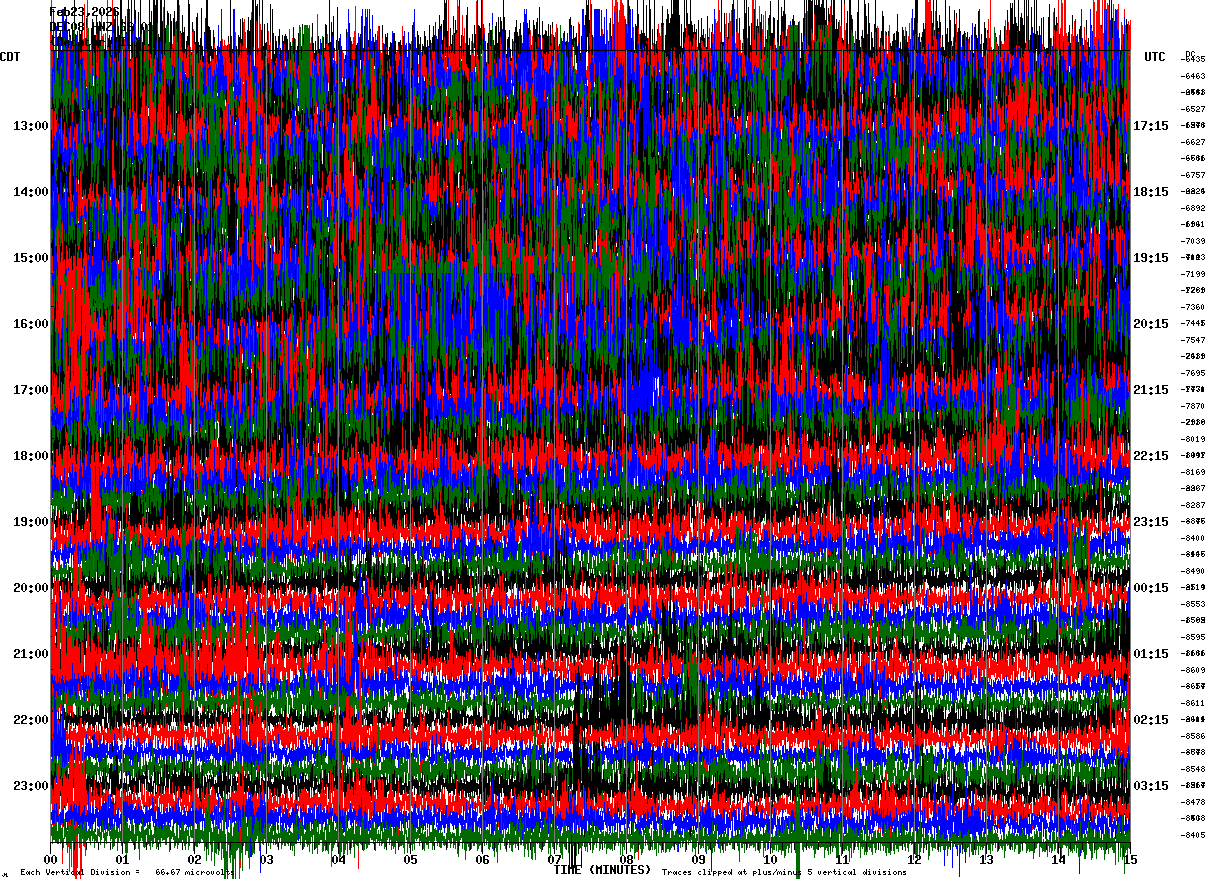
Task: Click DC offset value -8019
Action: [1194, 439]
